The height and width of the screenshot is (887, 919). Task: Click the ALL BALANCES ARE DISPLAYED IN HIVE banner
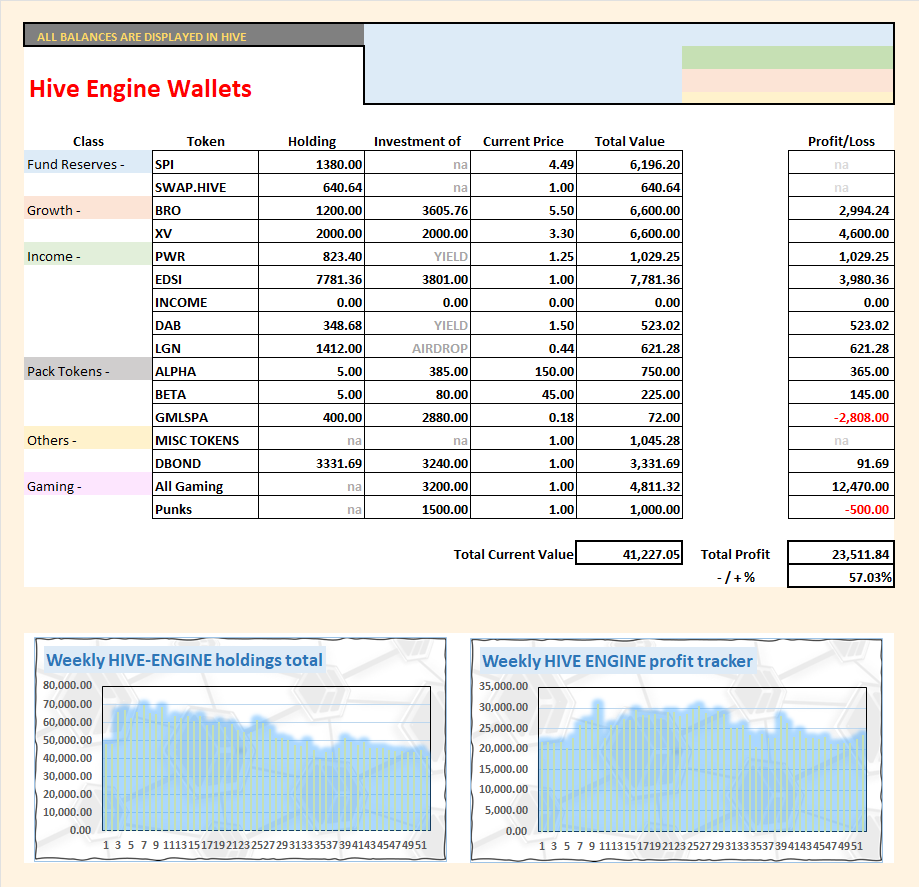click(x=193, y=35)
